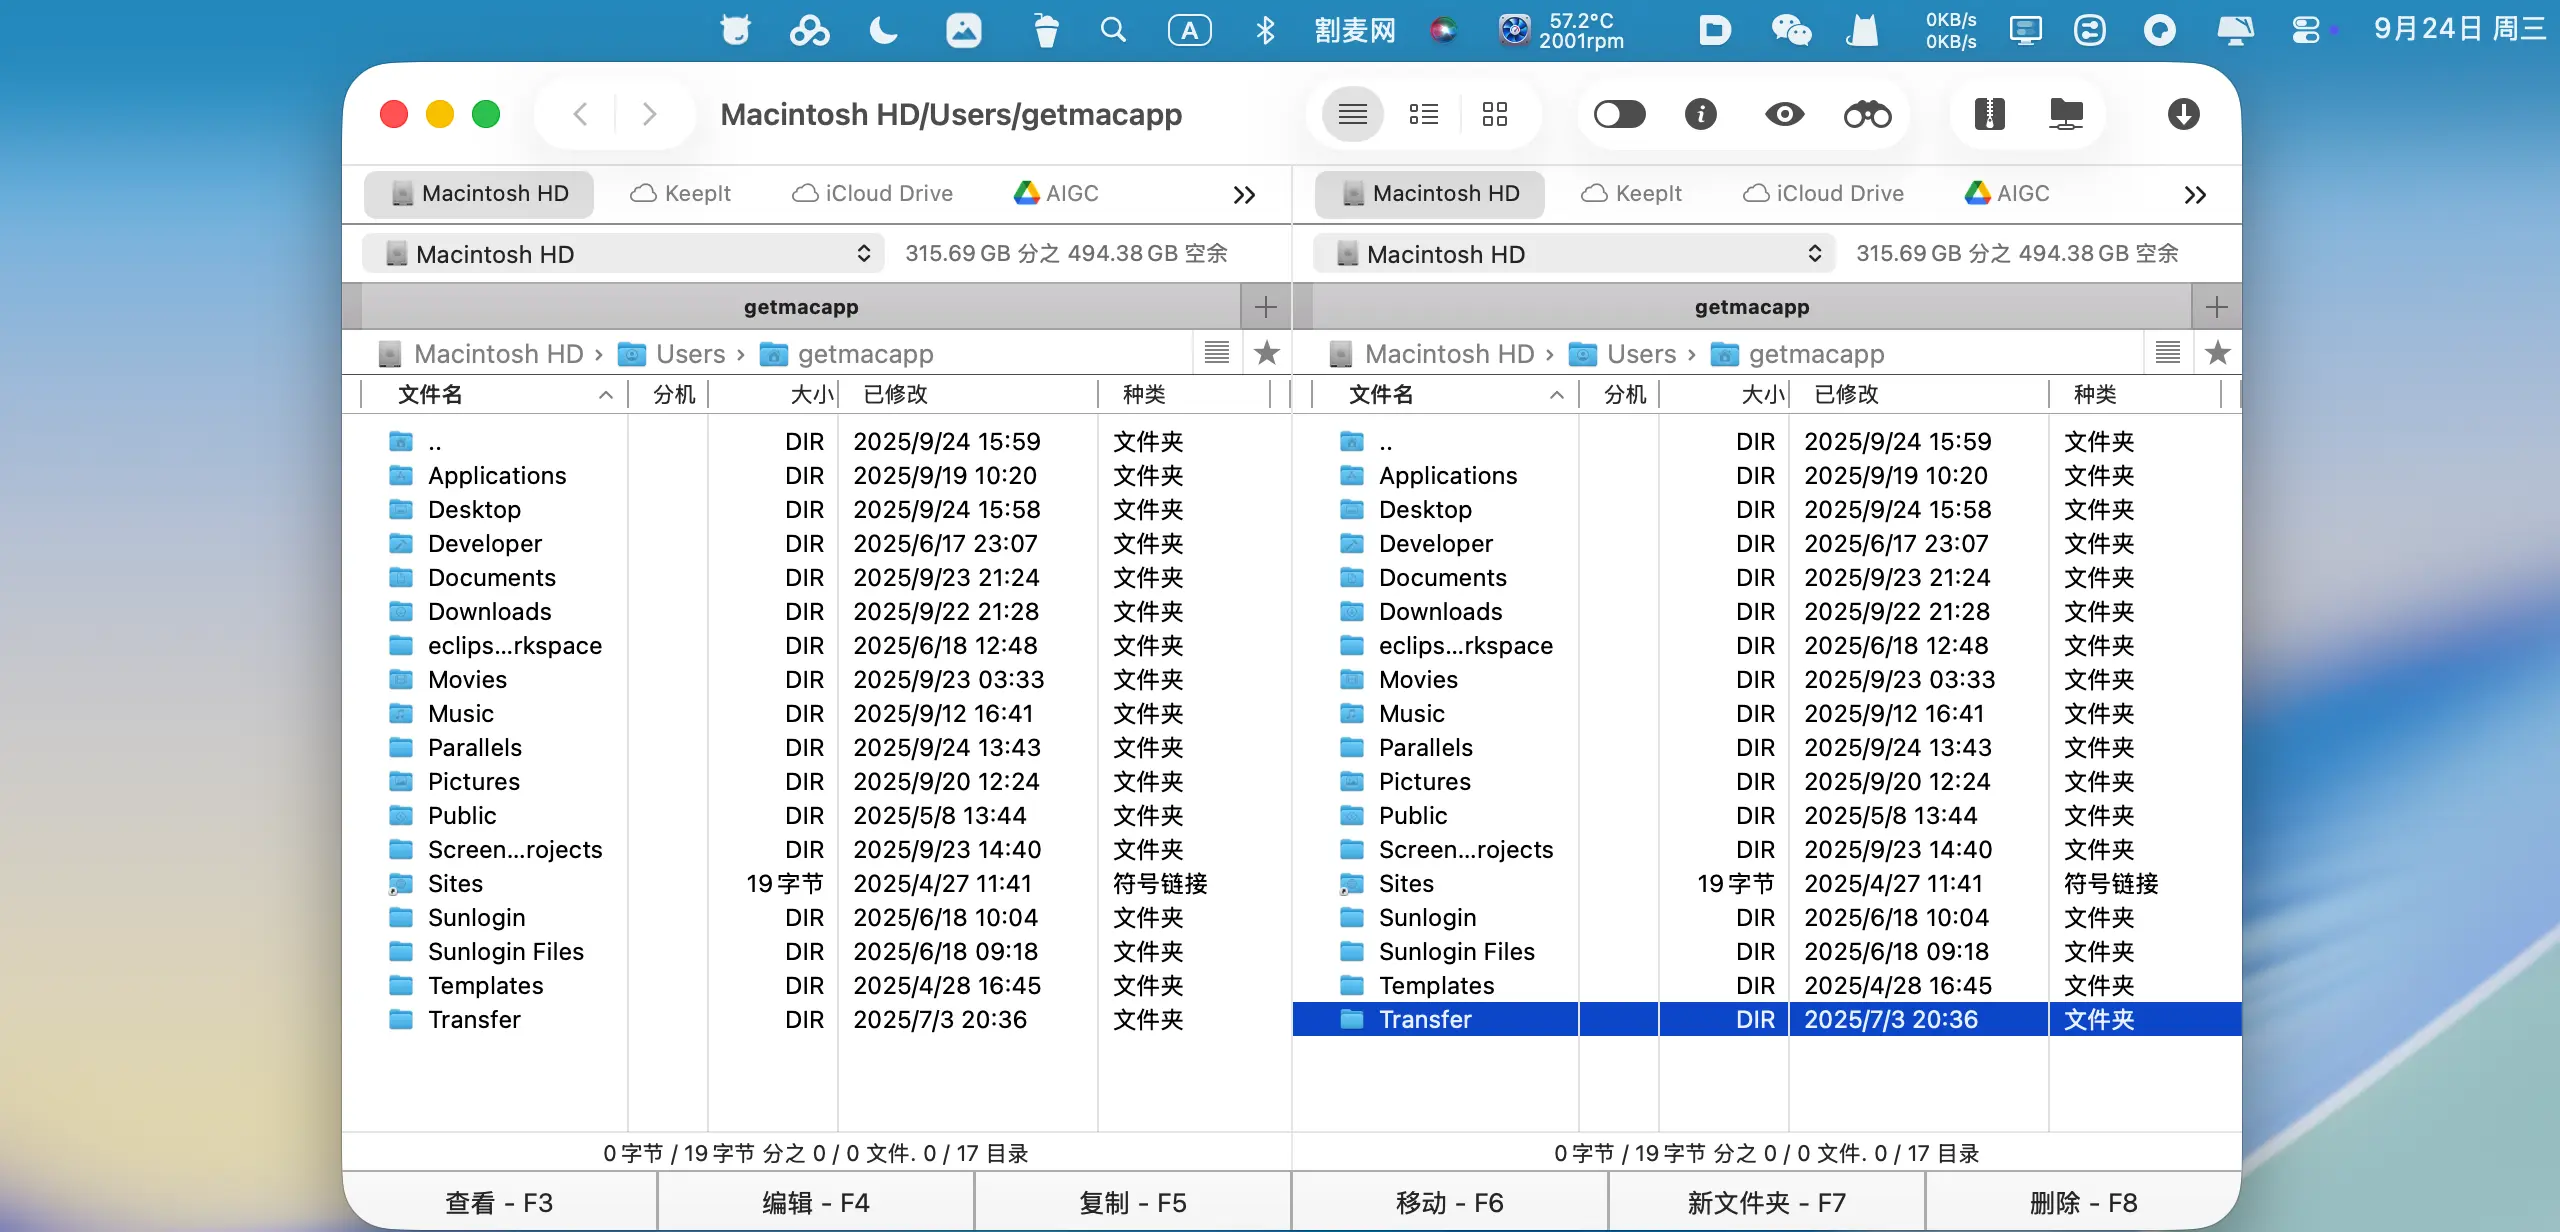Select Downloads folder in left pane
2560x1232 pixels.
489,612
